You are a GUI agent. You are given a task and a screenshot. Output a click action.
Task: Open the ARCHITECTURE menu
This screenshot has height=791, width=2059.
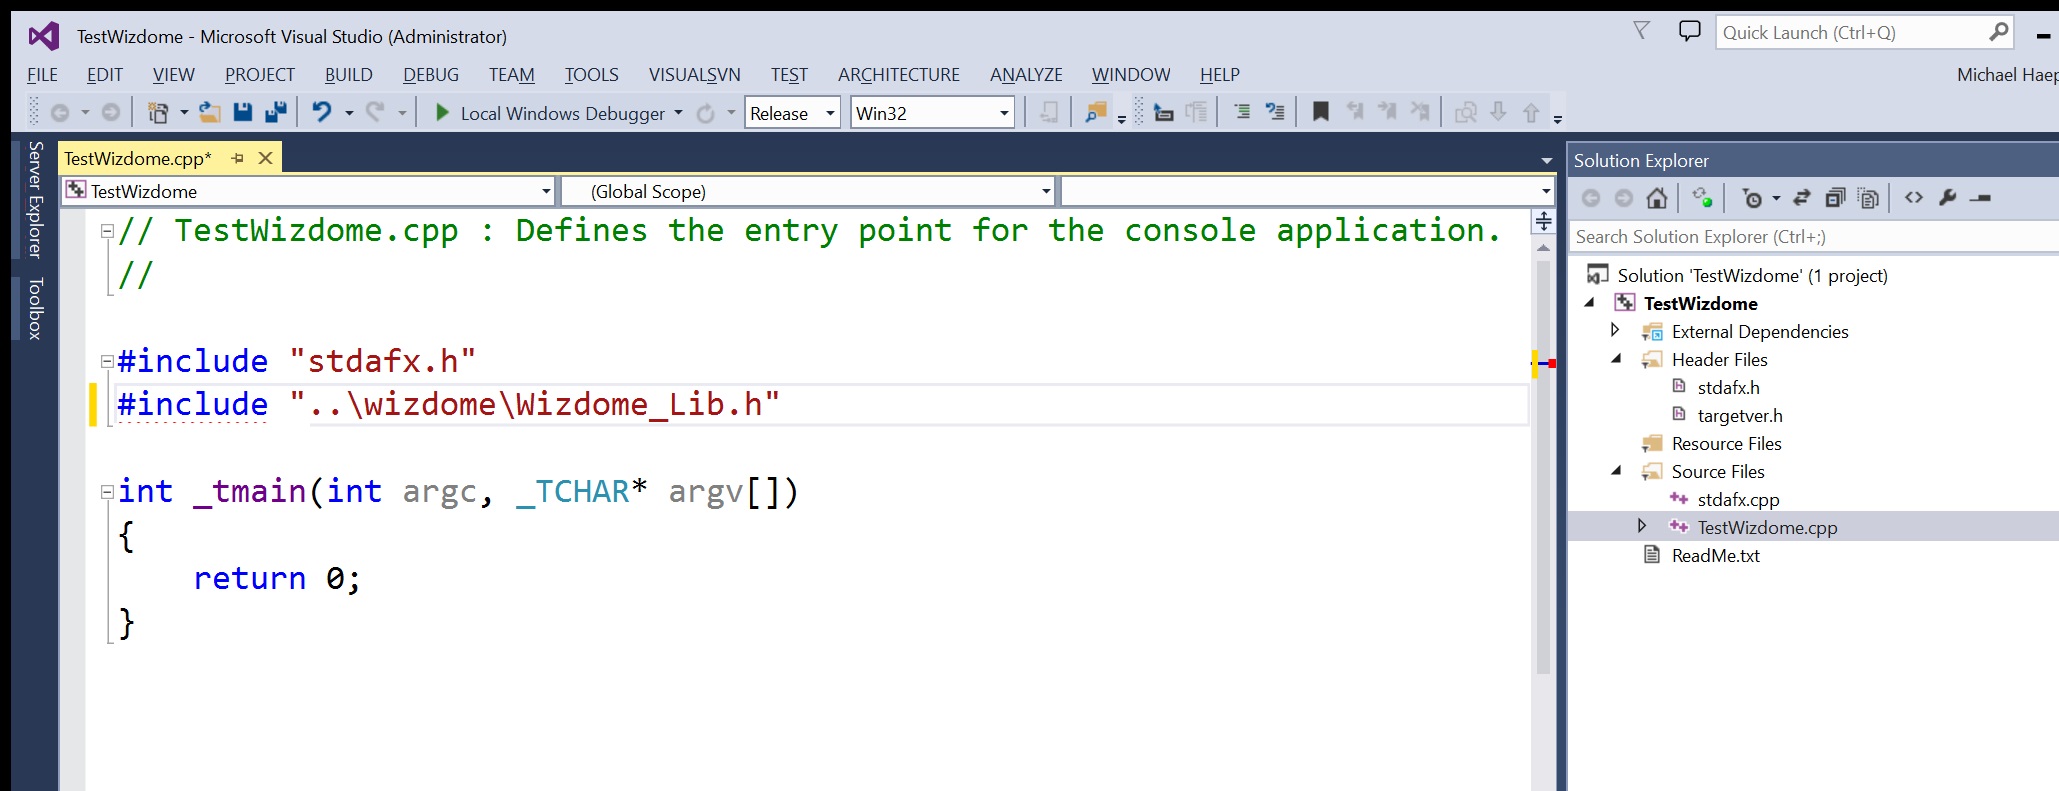898,75
